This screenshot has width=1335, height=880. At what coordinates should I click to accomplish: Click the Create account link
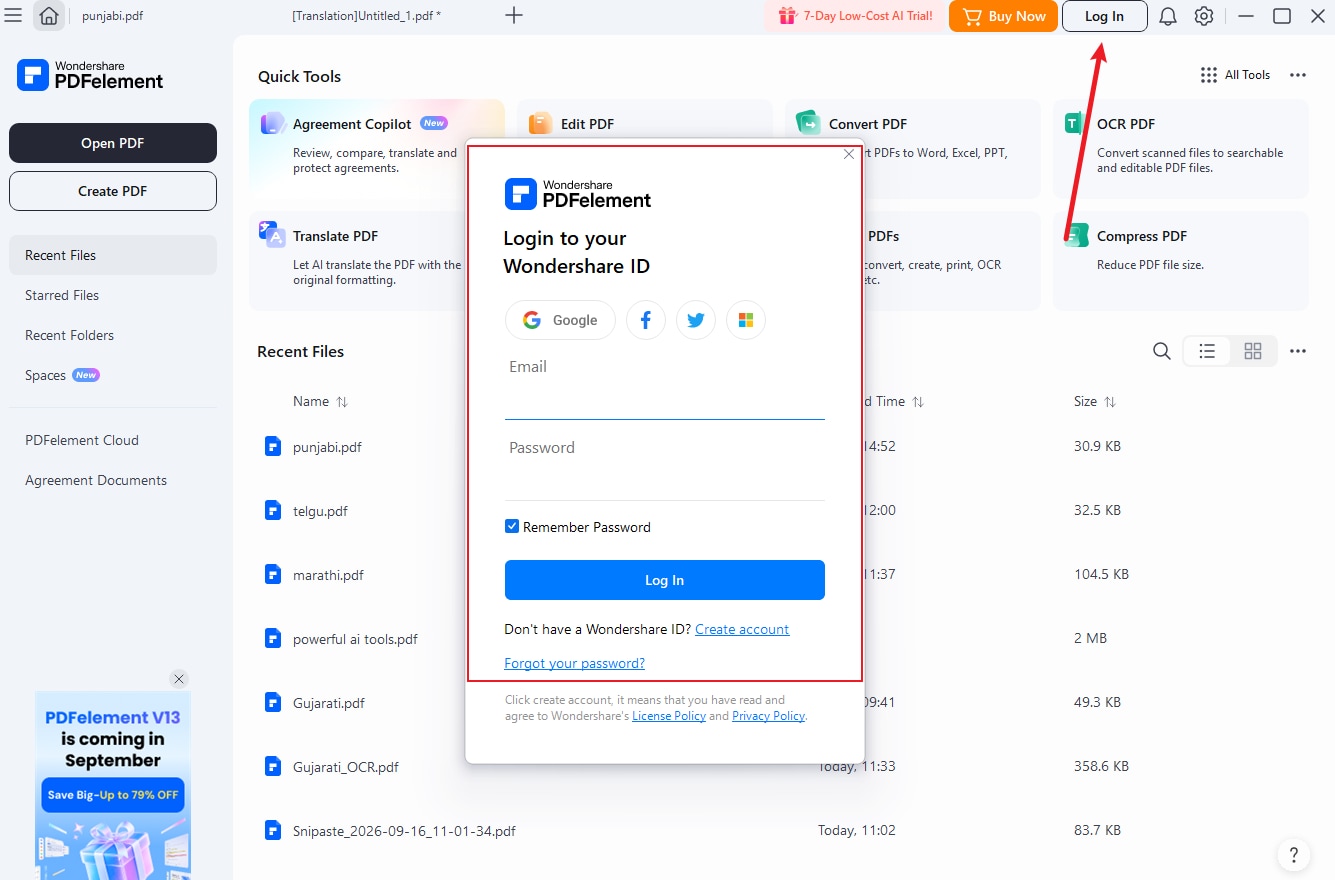coord(742,629)
